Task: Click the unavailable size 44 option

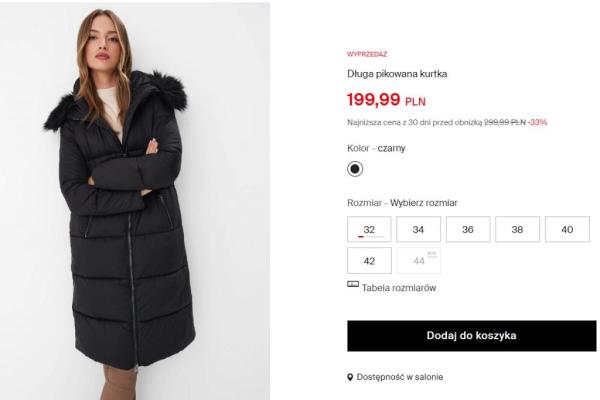Action: pos(417,260)
